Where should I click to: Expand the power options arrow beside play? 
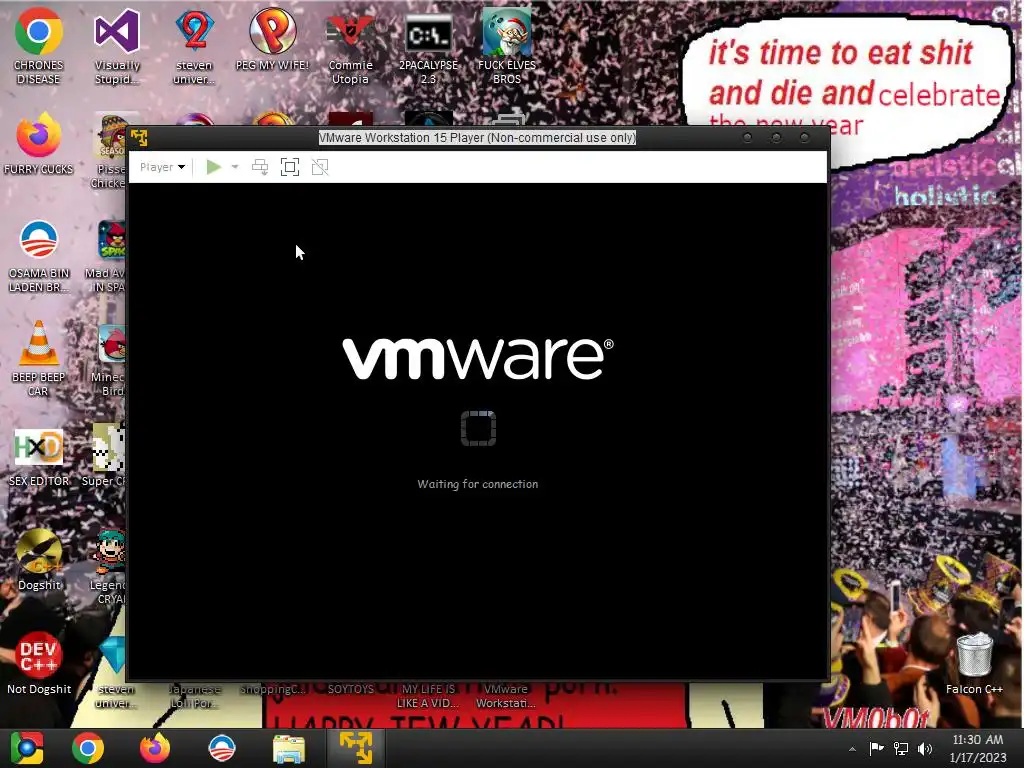pos(235,167)
